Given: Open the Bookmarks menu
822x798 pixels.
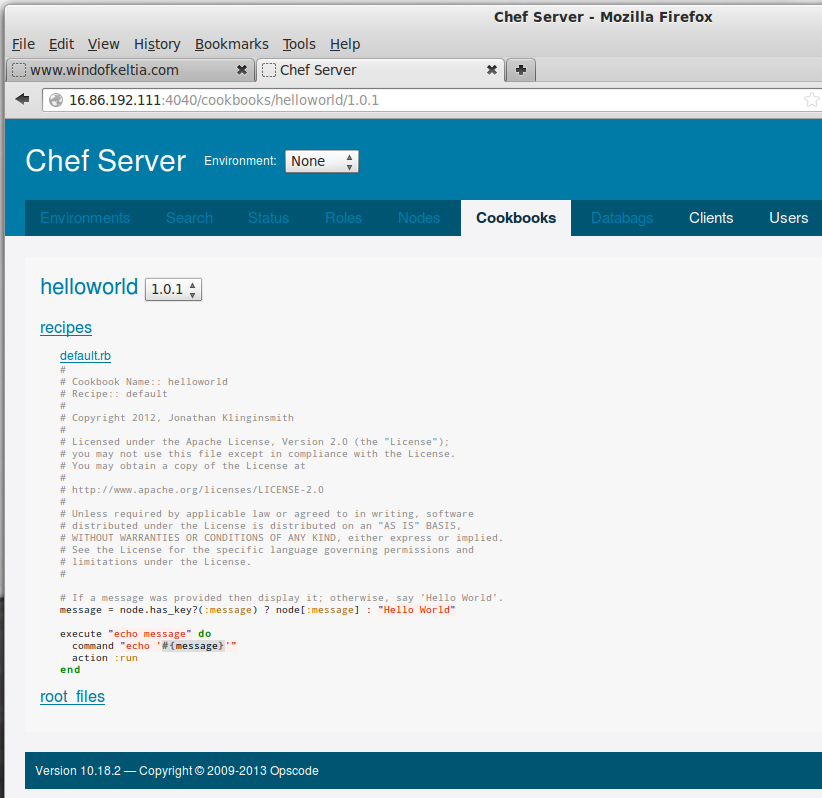Looking at the screenshot, I should [232, 44].
